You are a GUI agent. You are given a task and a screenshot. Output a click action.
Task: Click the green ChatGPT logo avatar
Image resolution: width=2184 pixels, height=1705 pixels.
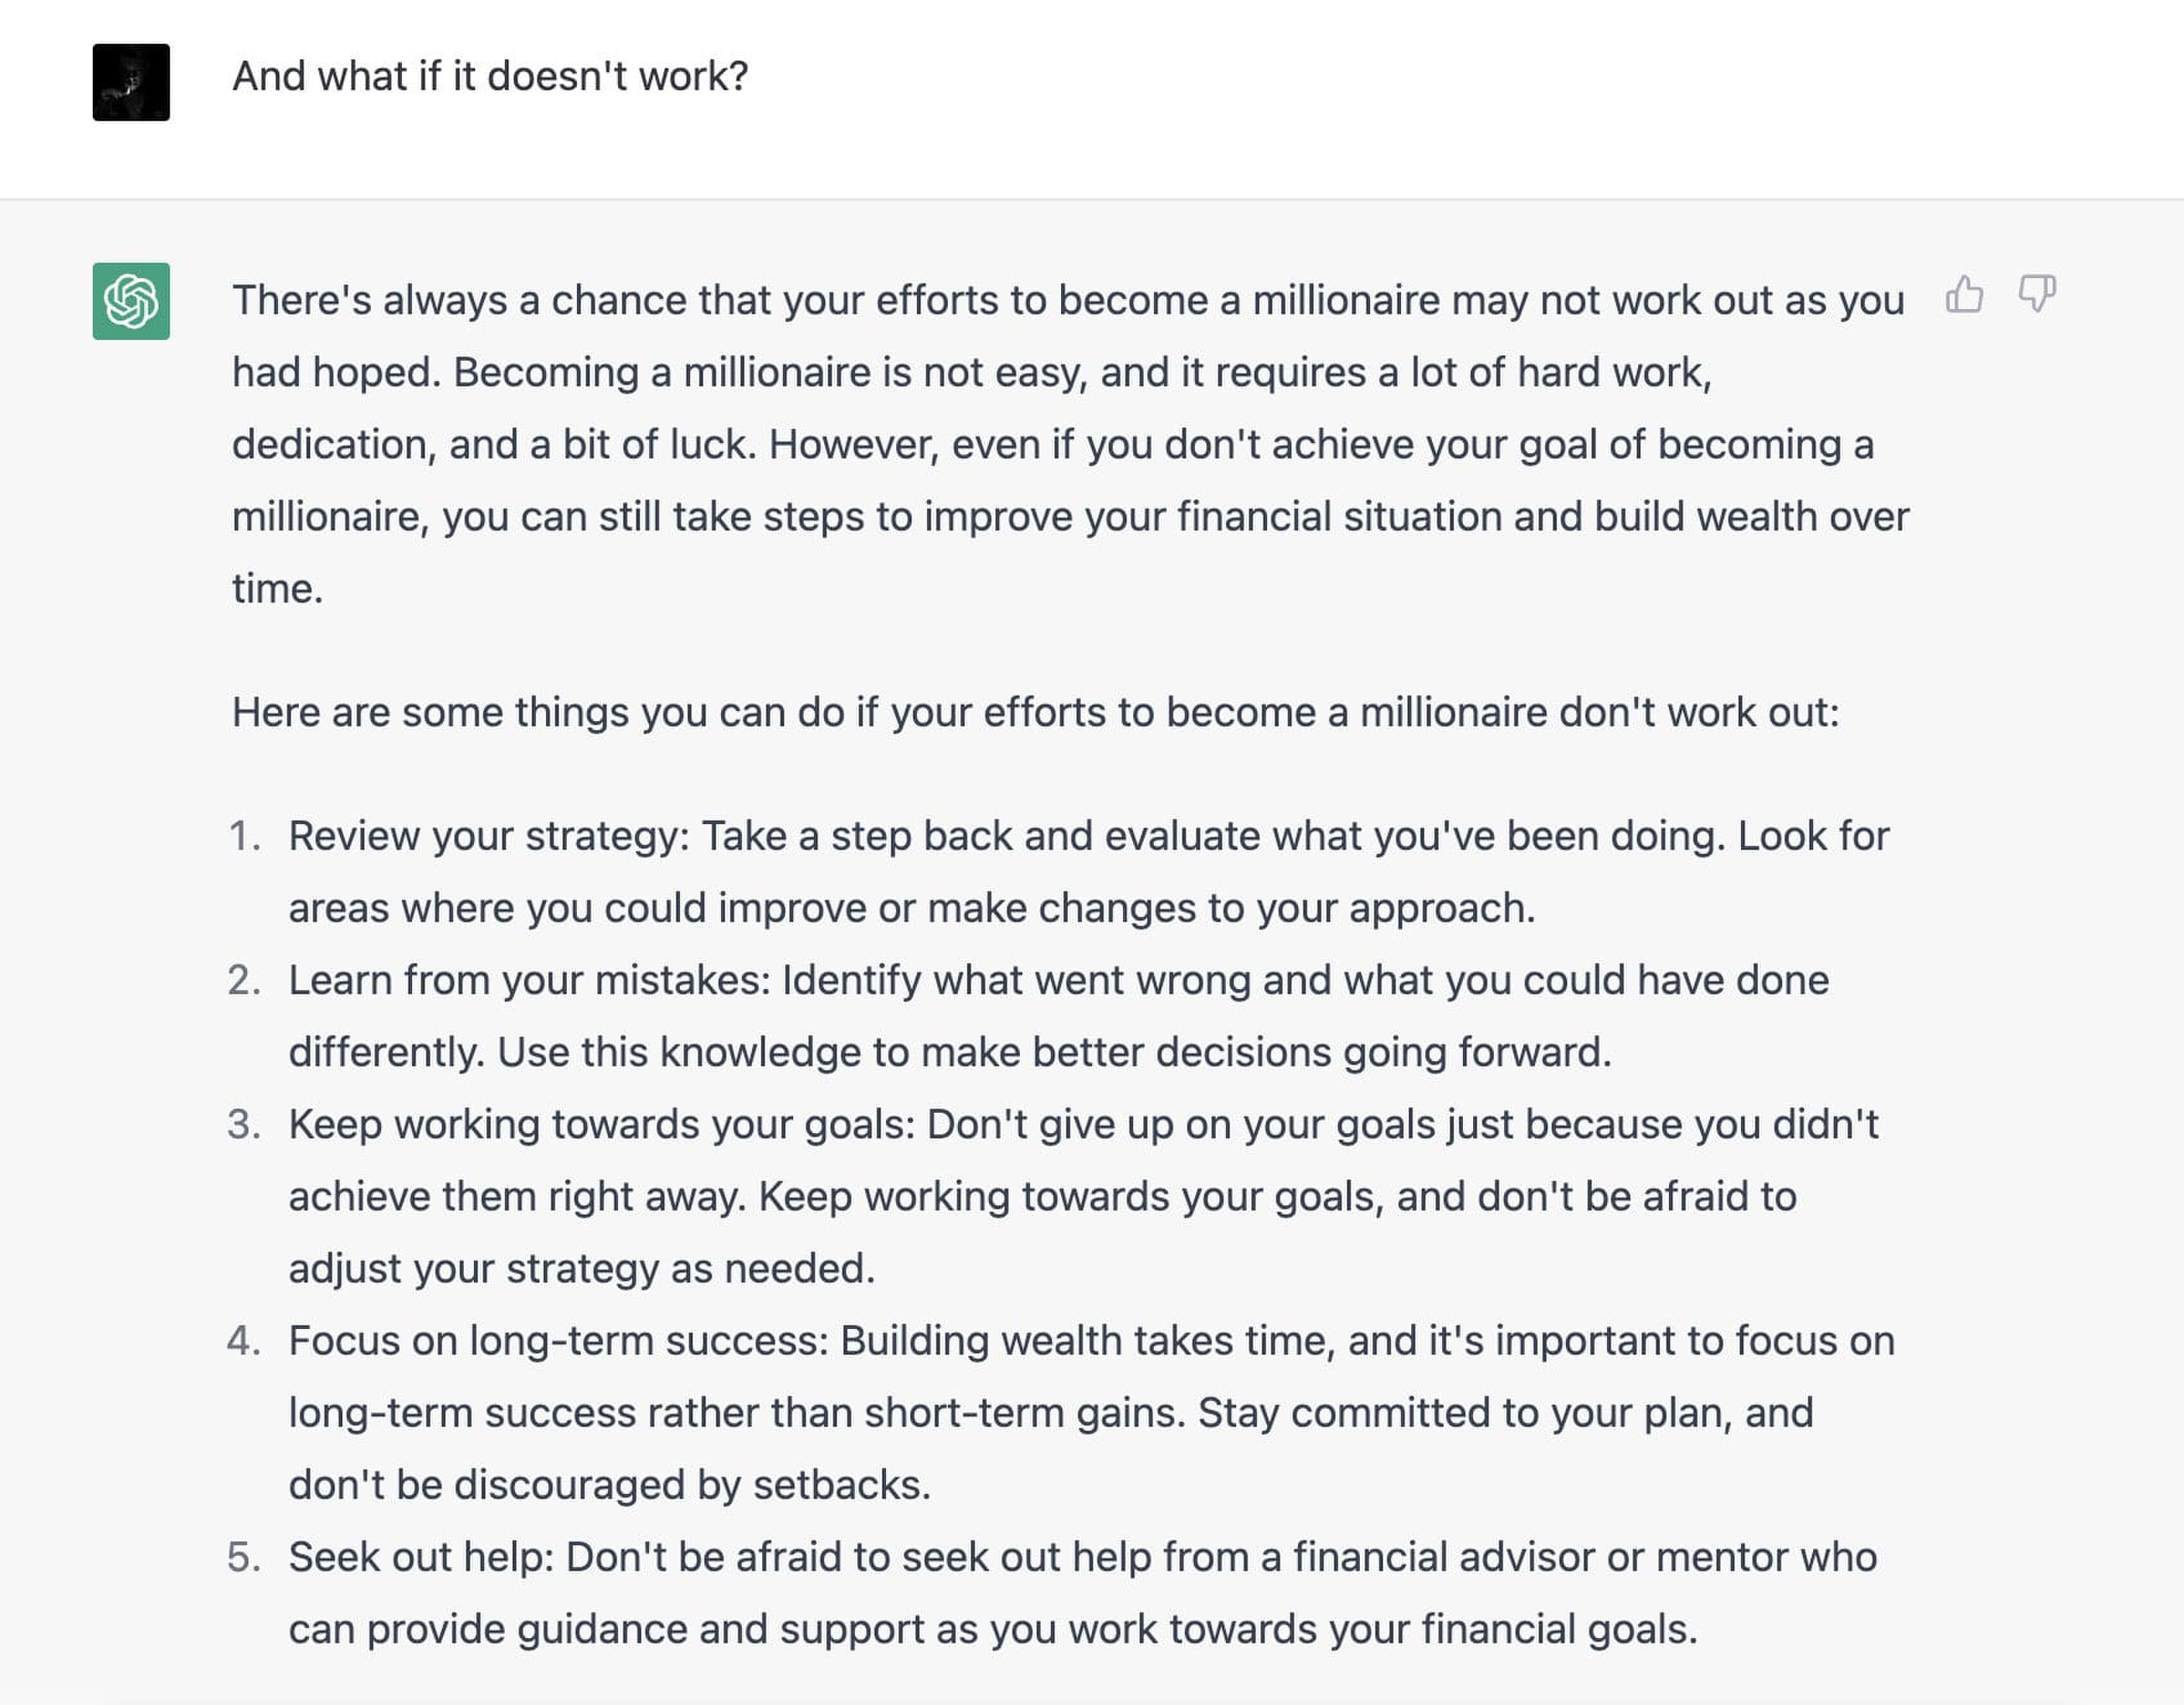[x=131, y=301]
